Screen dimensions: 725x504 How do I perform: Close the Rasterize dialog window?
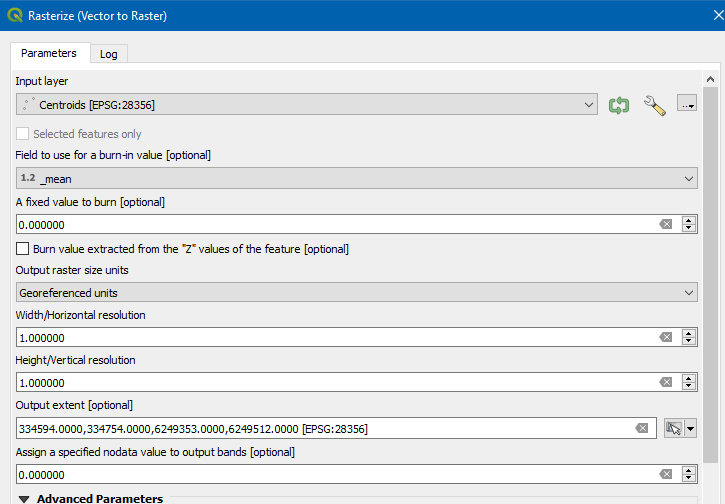click(719, 15)
